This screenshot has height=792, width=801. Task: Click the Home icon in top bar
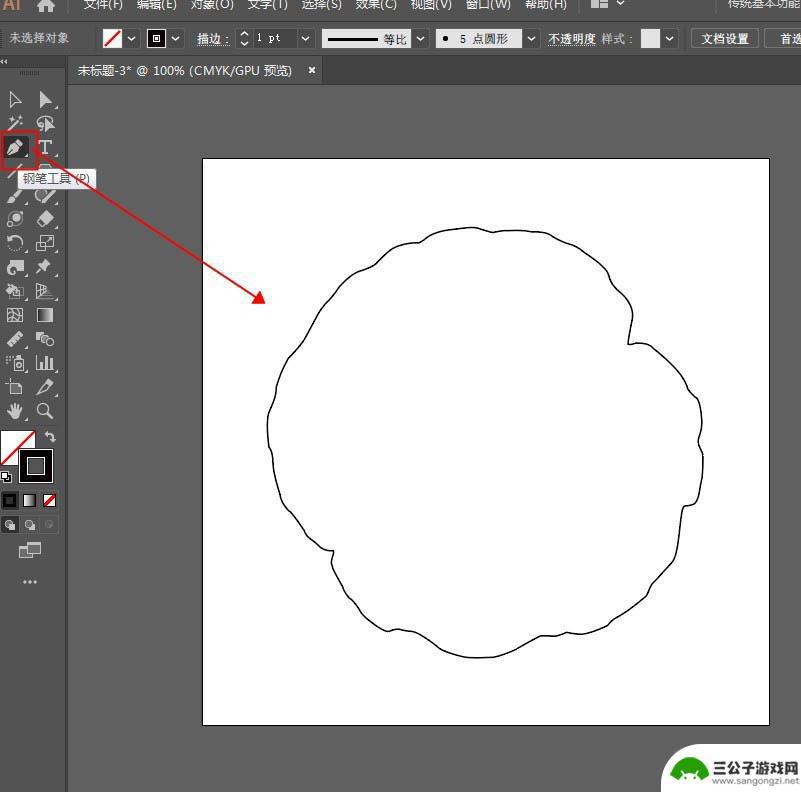[x=45, y=6]
